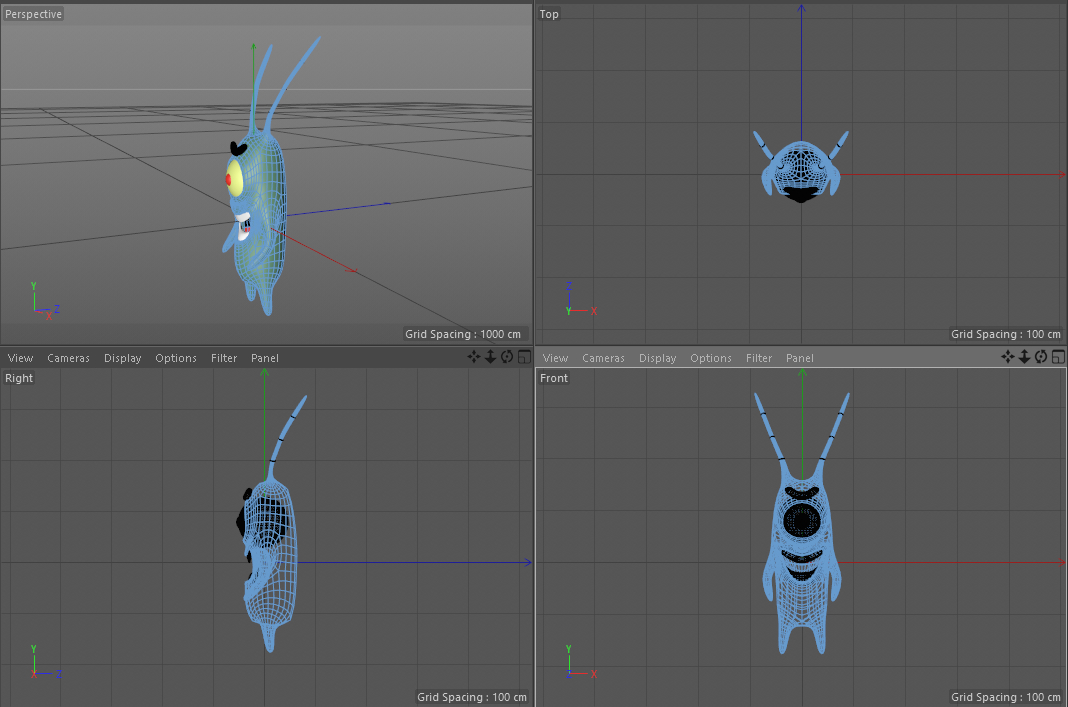Select the pan camera icon in the Right viewport
Viewport: 1068px width, 707px height.
coord(473,357)
